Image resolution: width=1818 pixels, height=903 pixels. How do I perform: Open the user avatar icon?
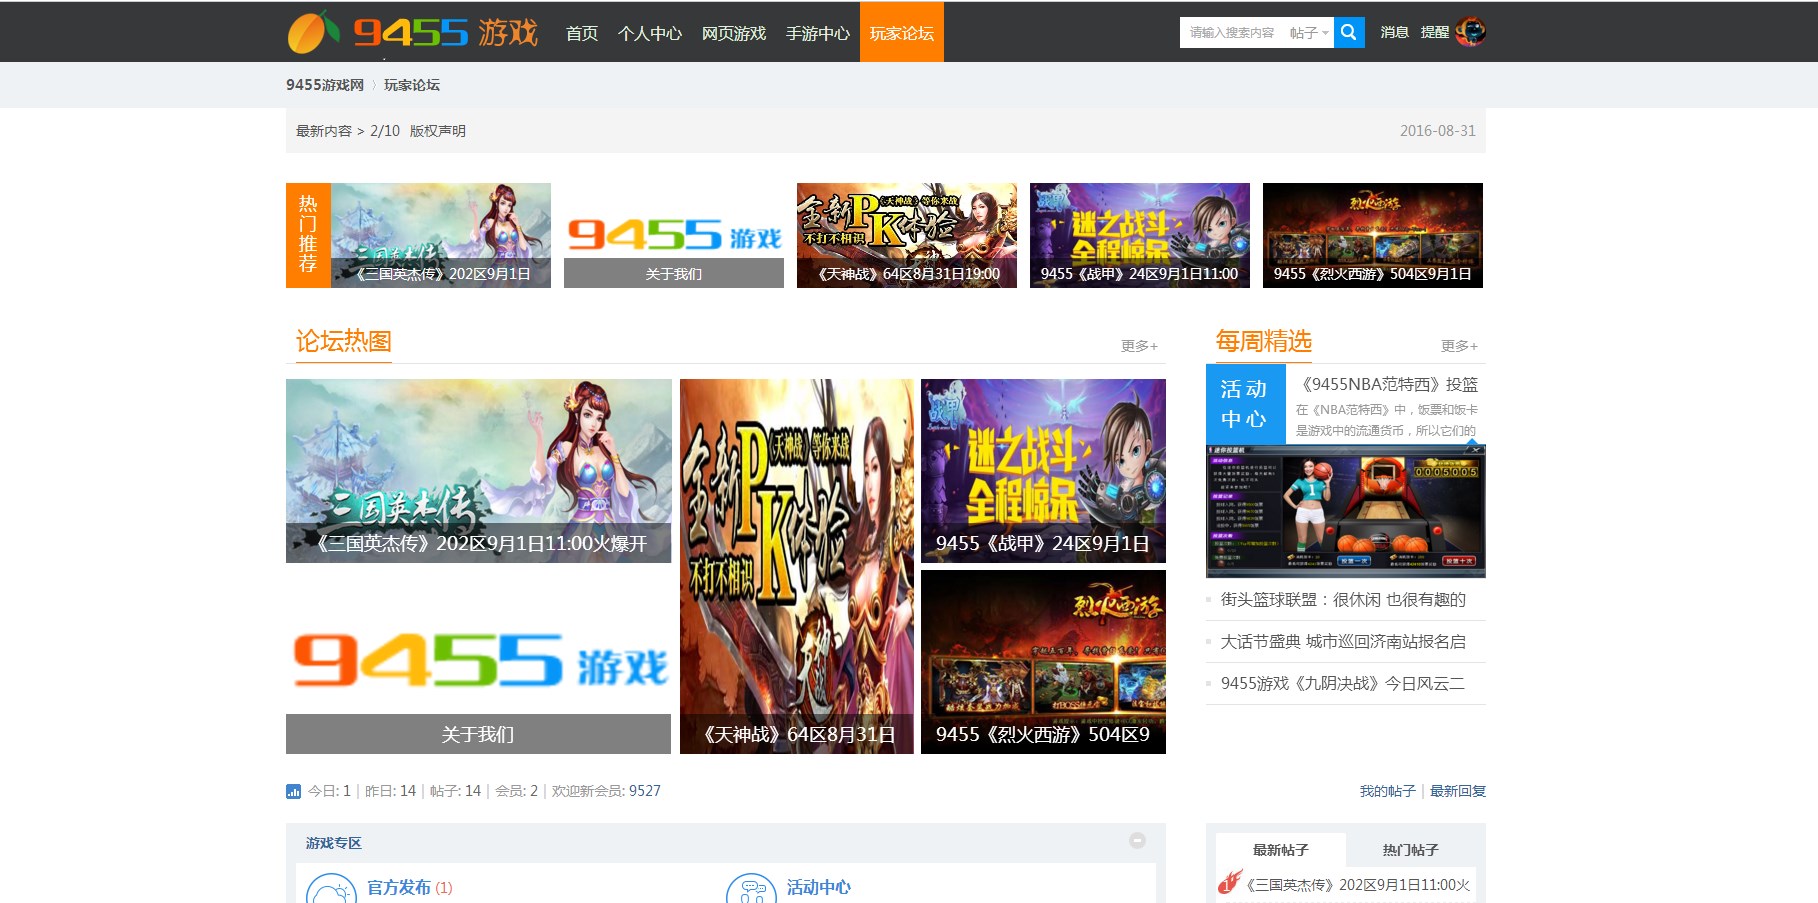(1470, 32)
